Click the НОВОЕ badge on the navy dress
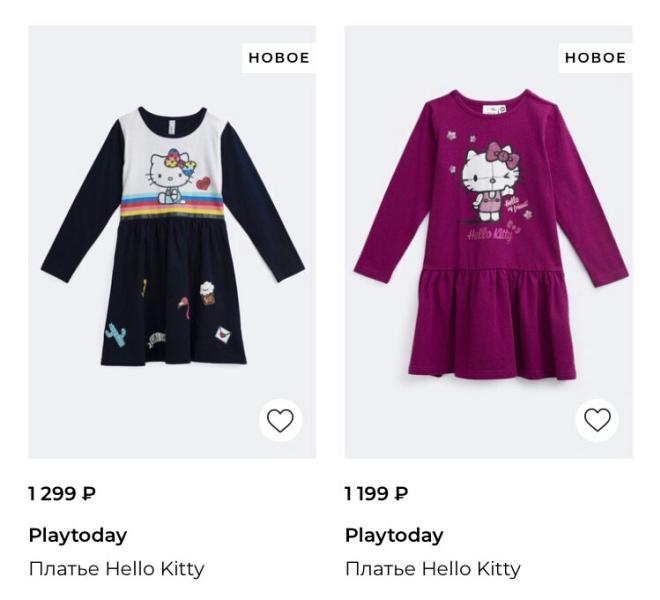This screenshot has width=660, height=600. [x=279, y=58]
